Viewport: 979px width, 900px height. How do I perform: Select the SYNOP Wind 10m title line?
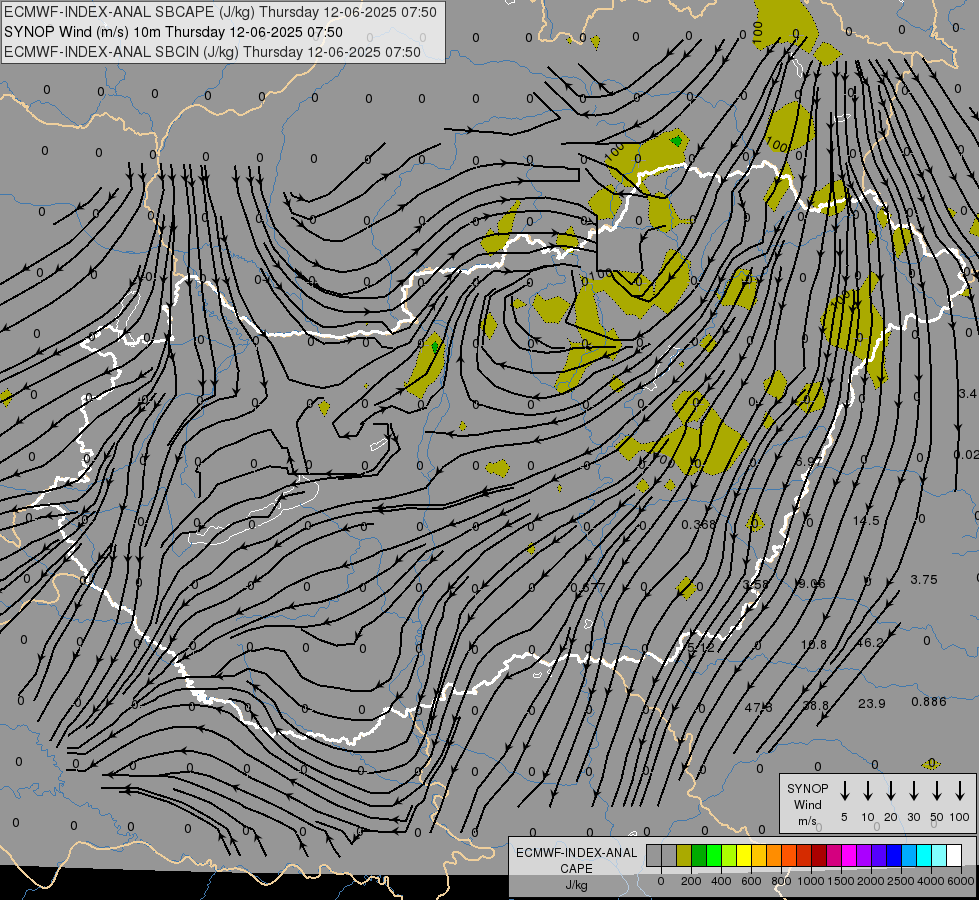pos(173,32)
